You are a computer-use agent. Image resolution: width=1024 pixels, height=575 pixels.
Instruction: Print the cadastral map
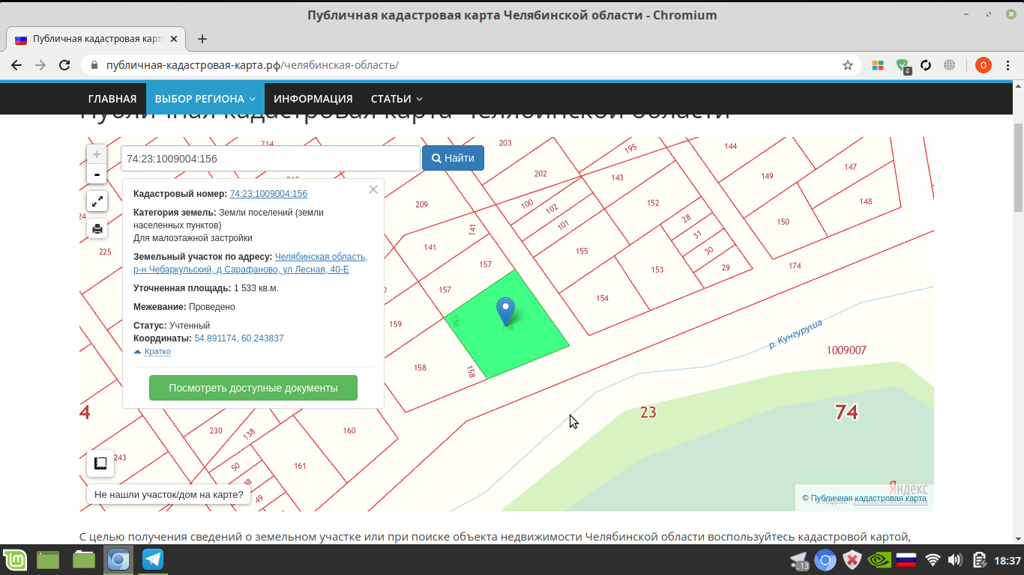point(97,229)
